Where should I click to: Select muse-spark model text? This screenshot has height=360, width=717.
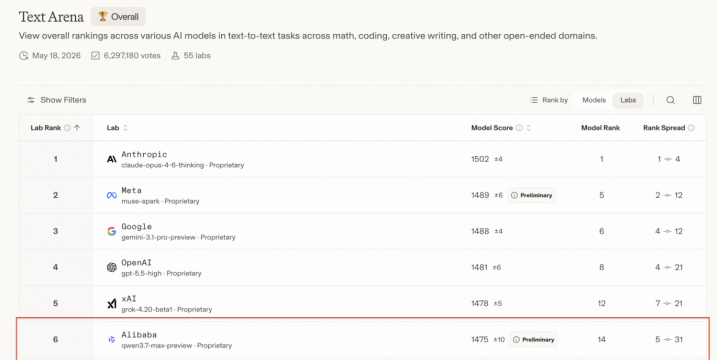140,201
